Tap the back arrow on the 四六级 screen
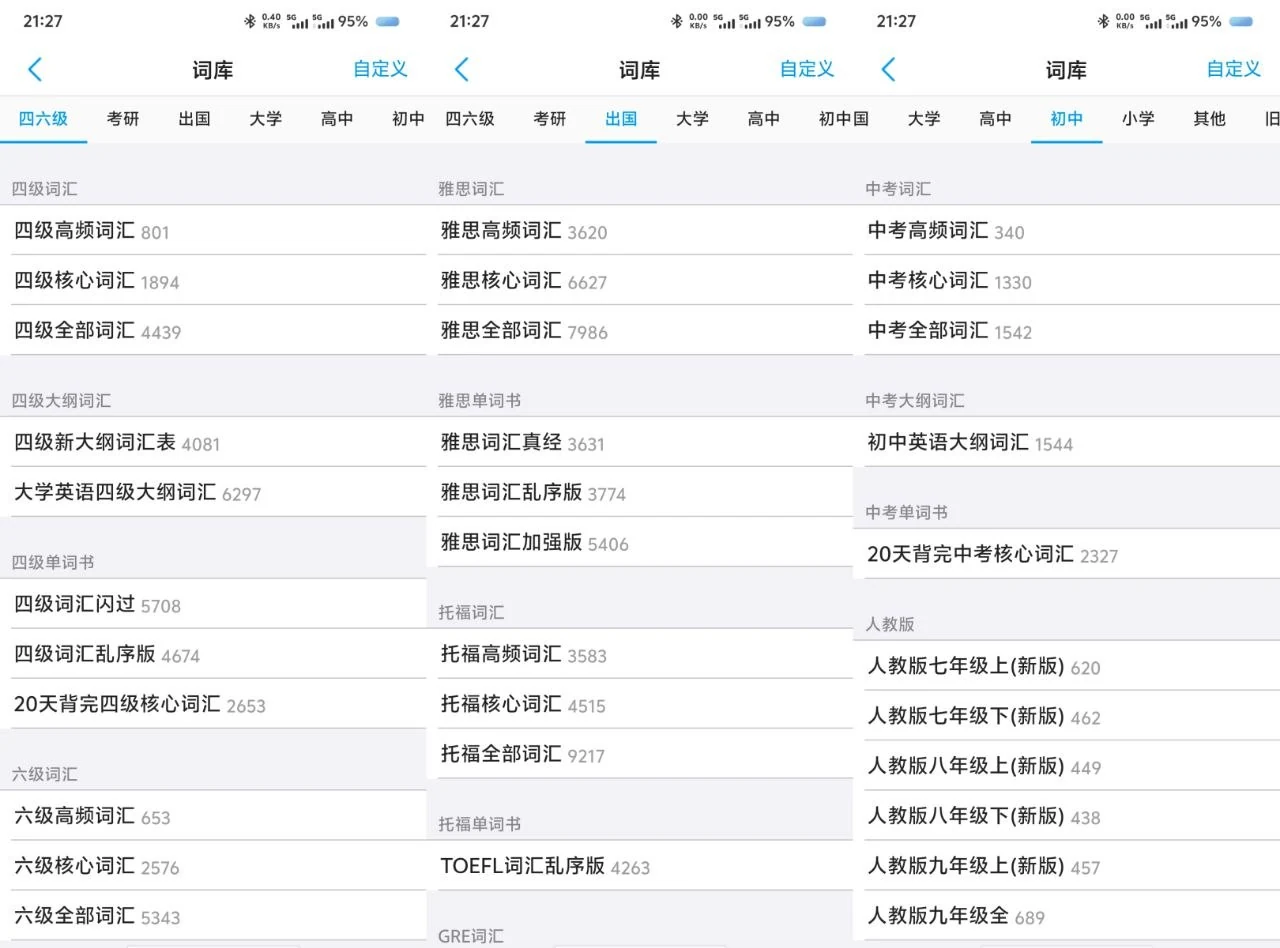 point(35,69)
